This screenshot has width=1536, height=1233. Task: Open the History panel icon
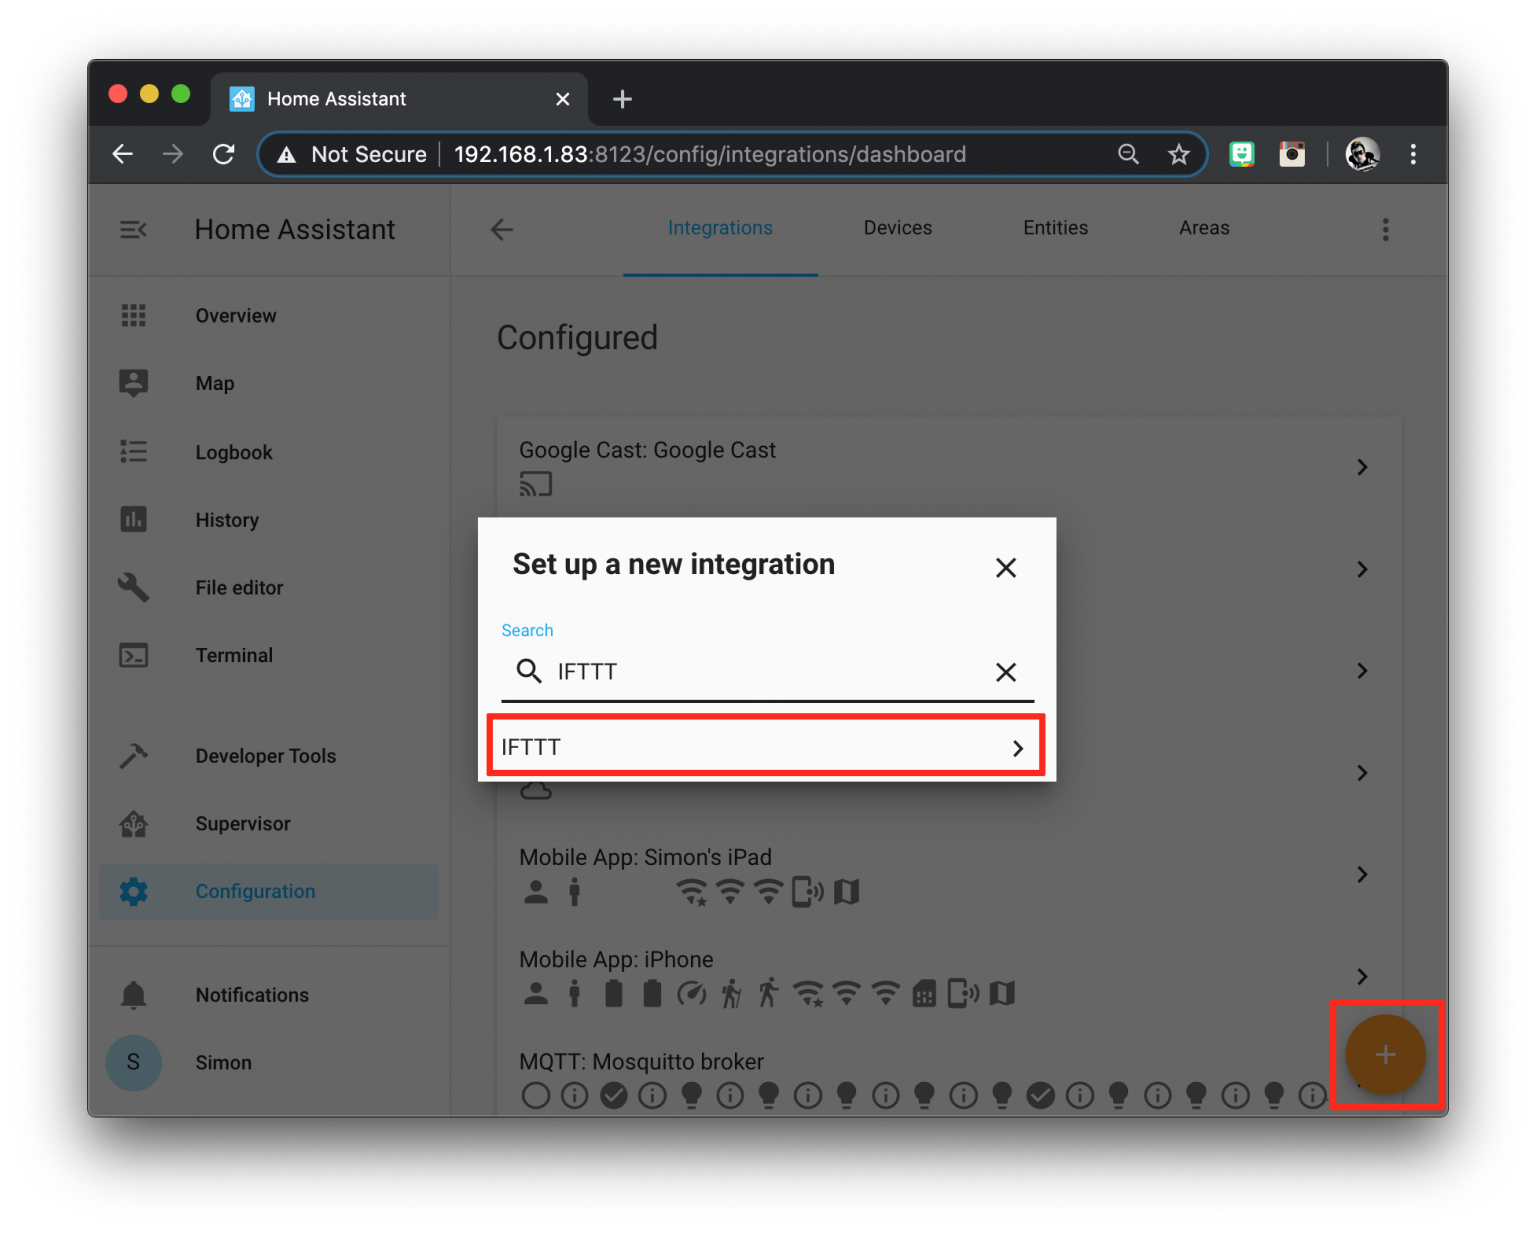(x=133, y=519)
